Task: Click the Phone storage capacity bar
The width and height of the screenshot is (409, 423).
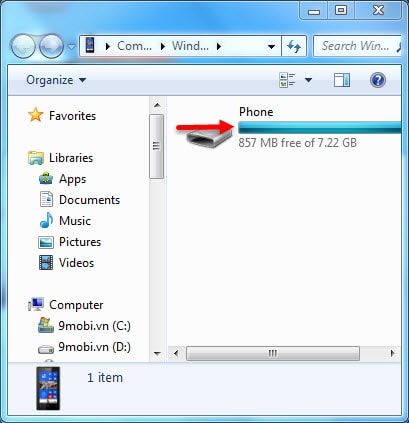Action: (320, 128)
